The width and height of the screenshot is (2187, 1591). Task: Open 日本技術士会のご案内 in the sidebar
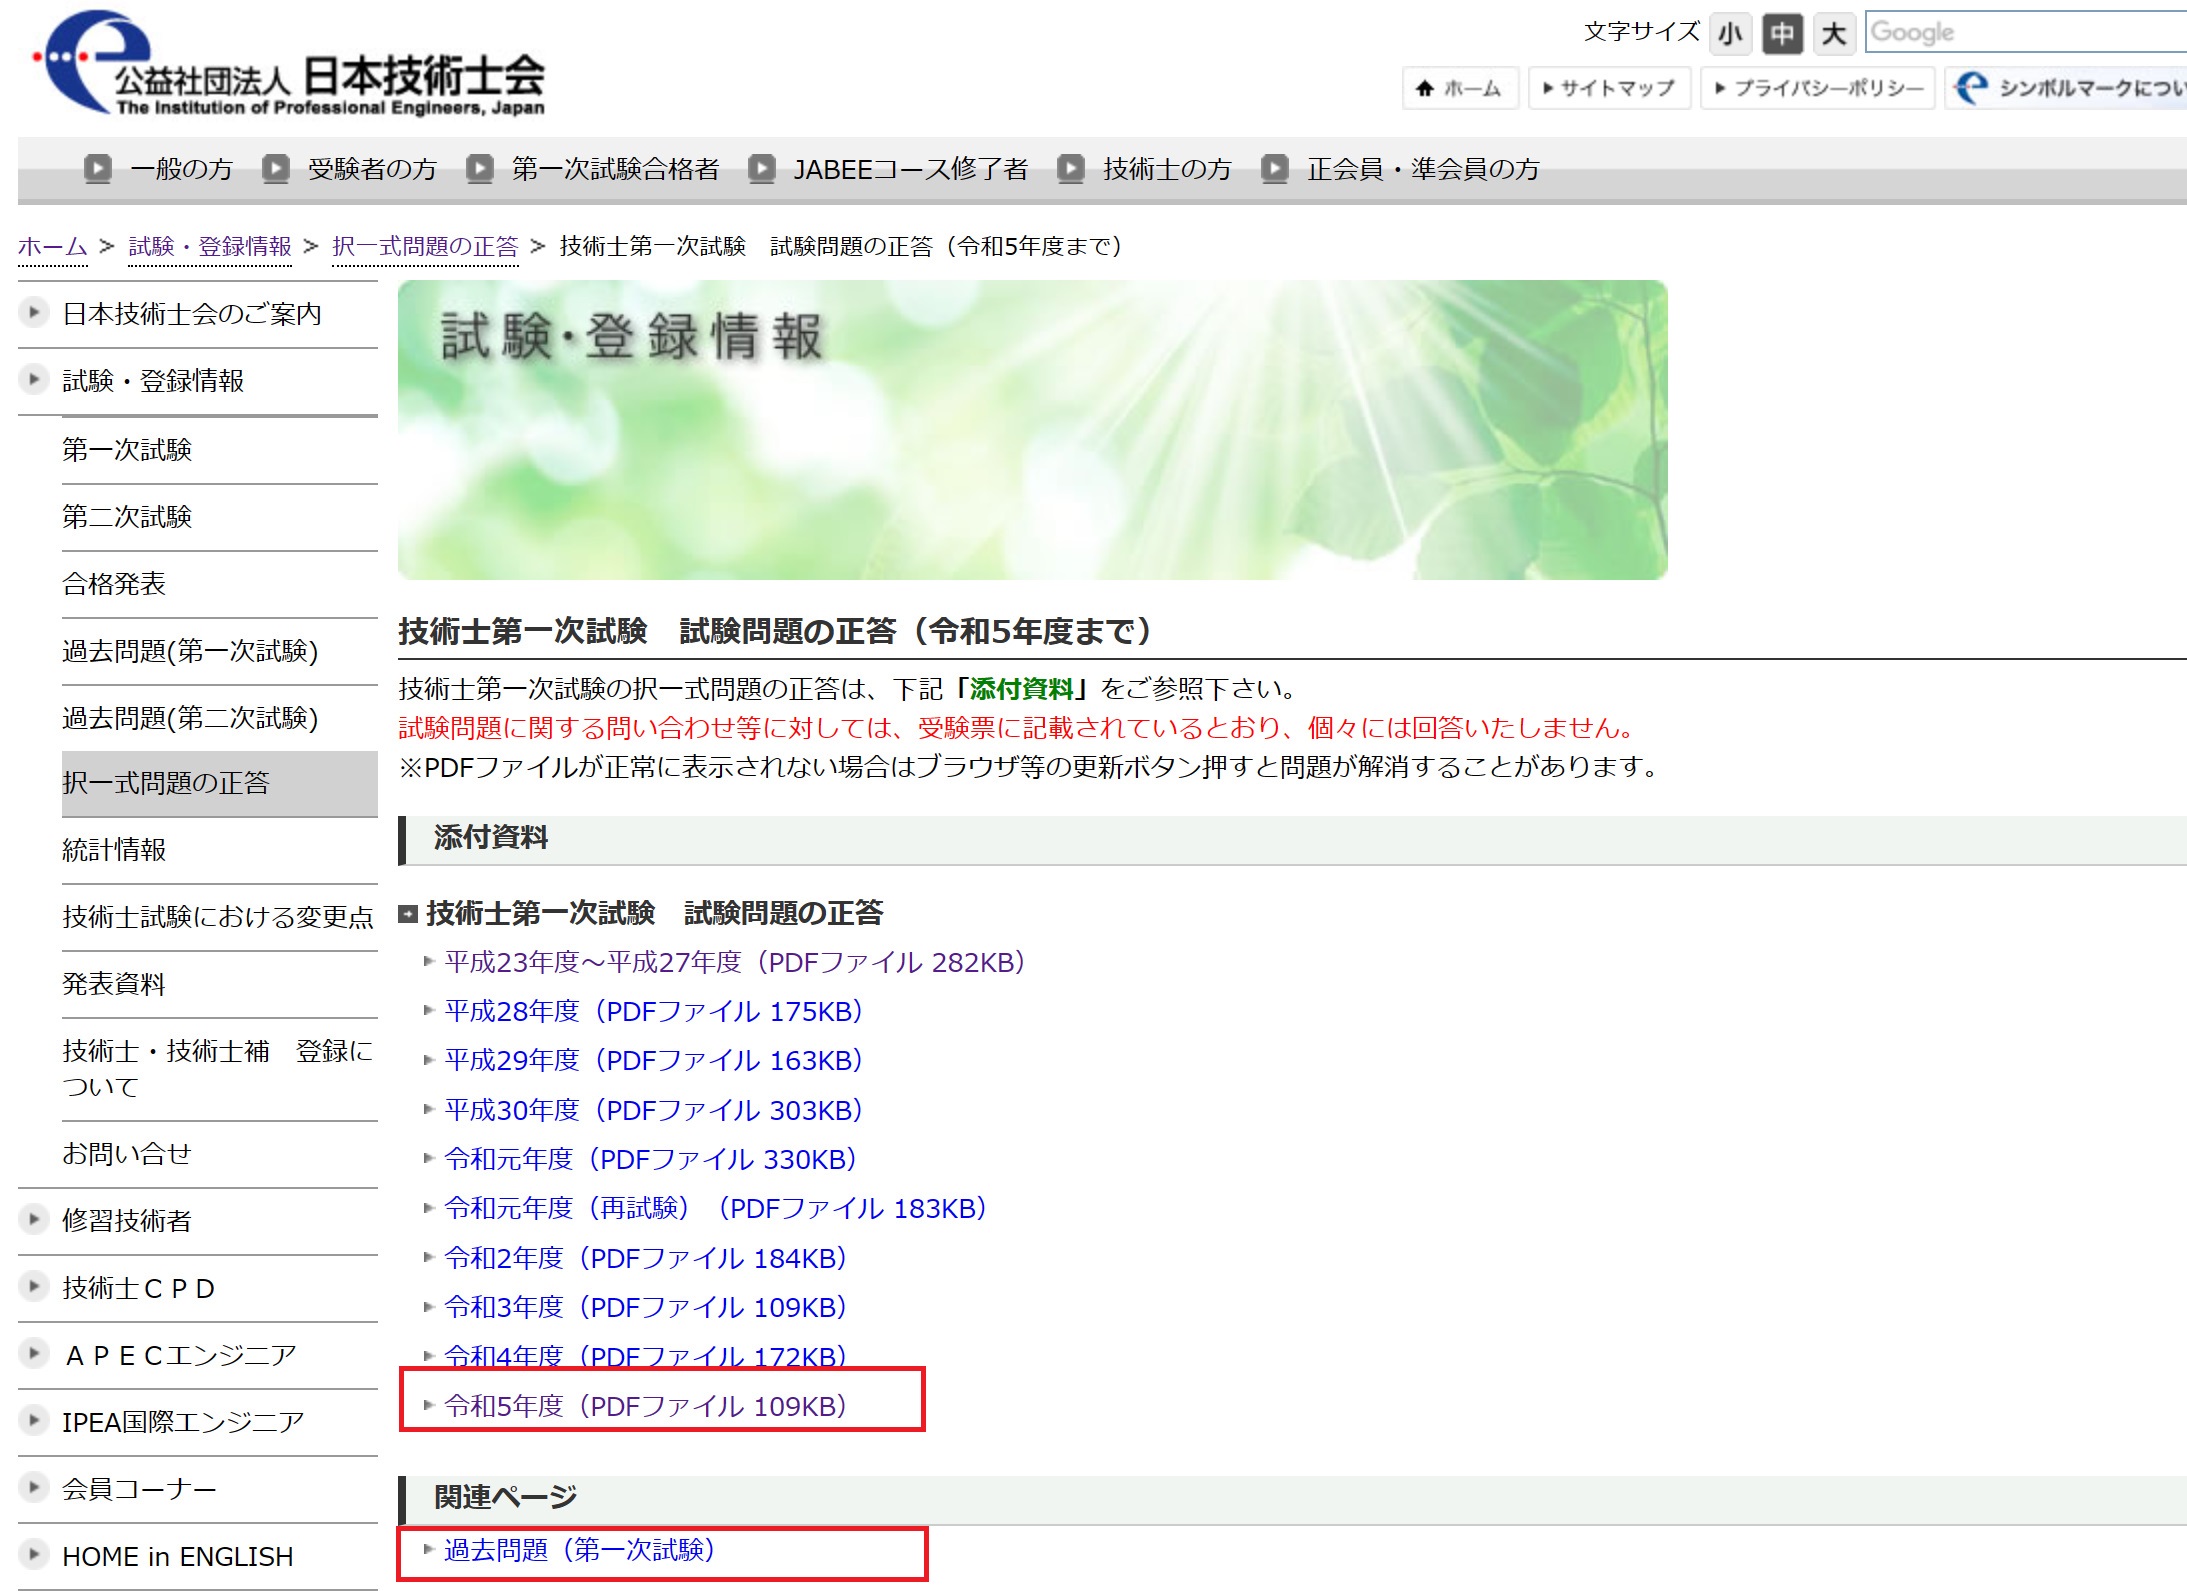point(192,314)
